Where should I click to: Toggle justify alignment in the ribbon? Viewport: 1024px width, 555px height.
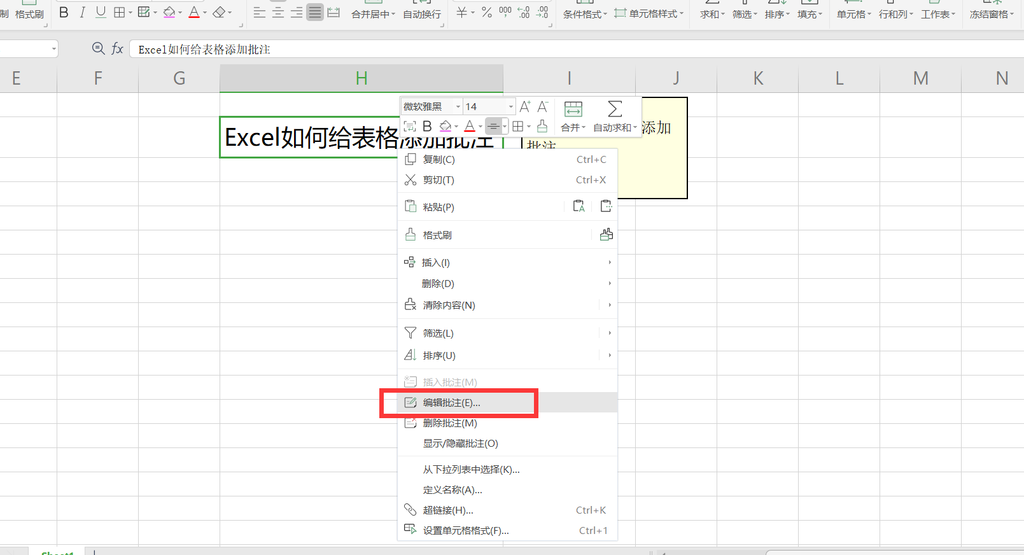click(x=315, y=12)
